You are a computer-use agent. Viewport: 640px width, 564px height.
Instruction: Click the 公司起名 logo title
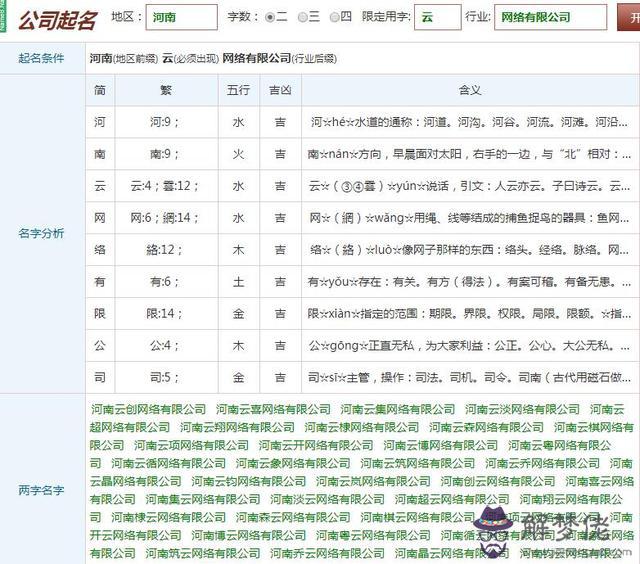coord(58,20)
